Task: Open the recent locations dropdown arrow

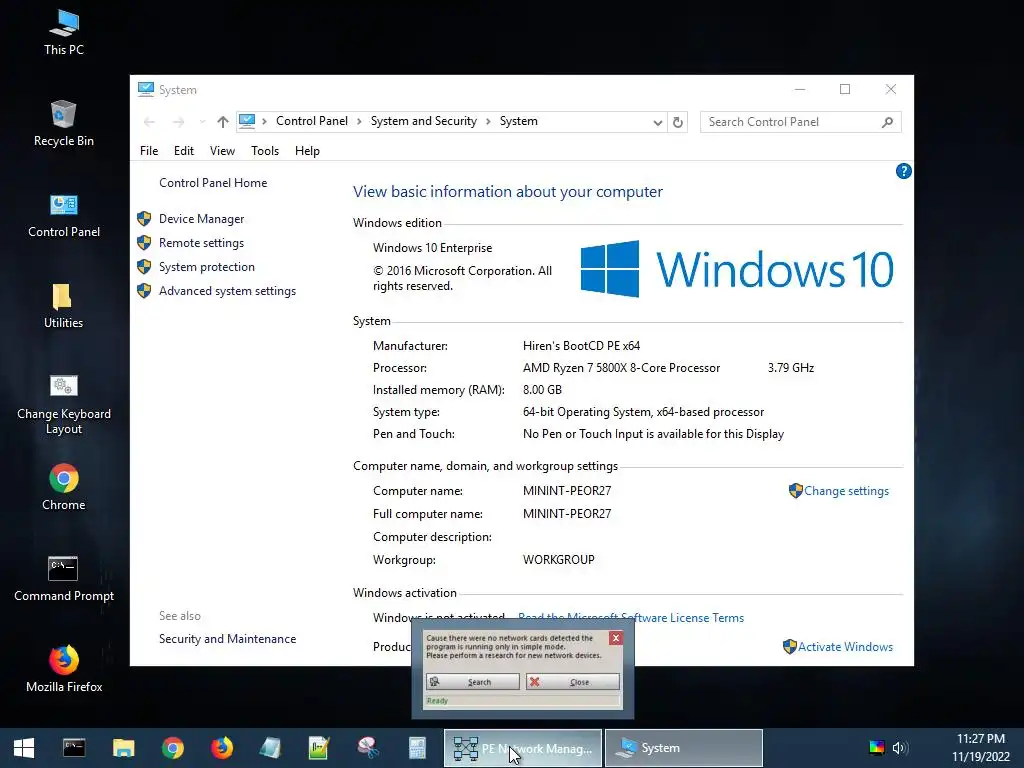Action: point(202,121)
